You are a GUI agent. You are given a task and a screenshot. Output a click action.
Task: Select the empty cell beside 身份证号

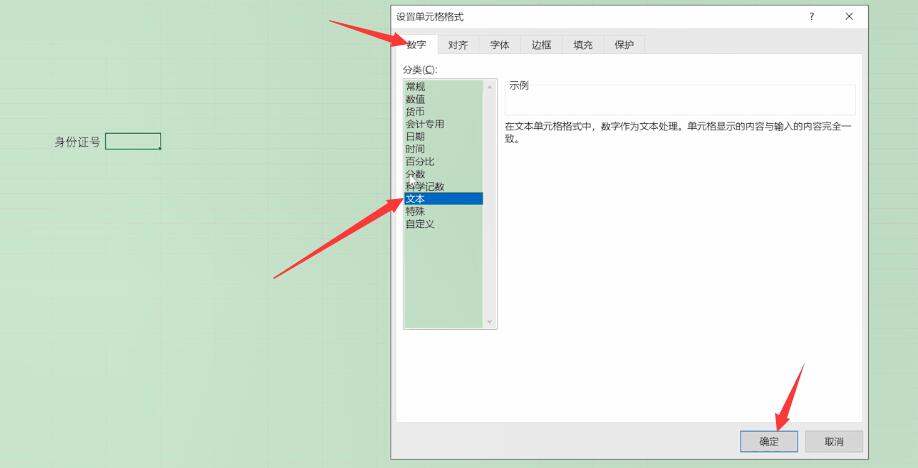tap(133, 141)
